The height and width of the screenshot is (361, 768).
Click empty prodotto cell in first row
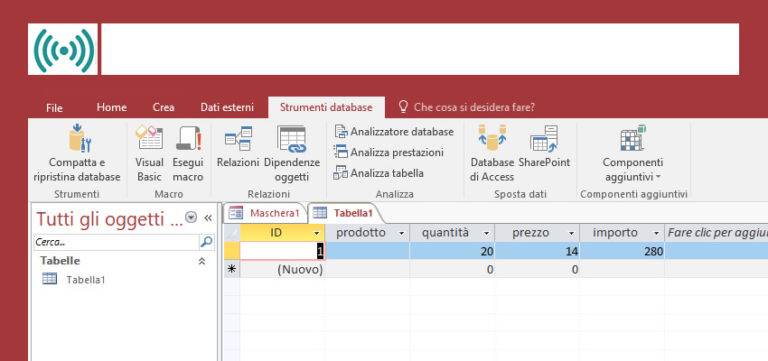coord(367,251)
